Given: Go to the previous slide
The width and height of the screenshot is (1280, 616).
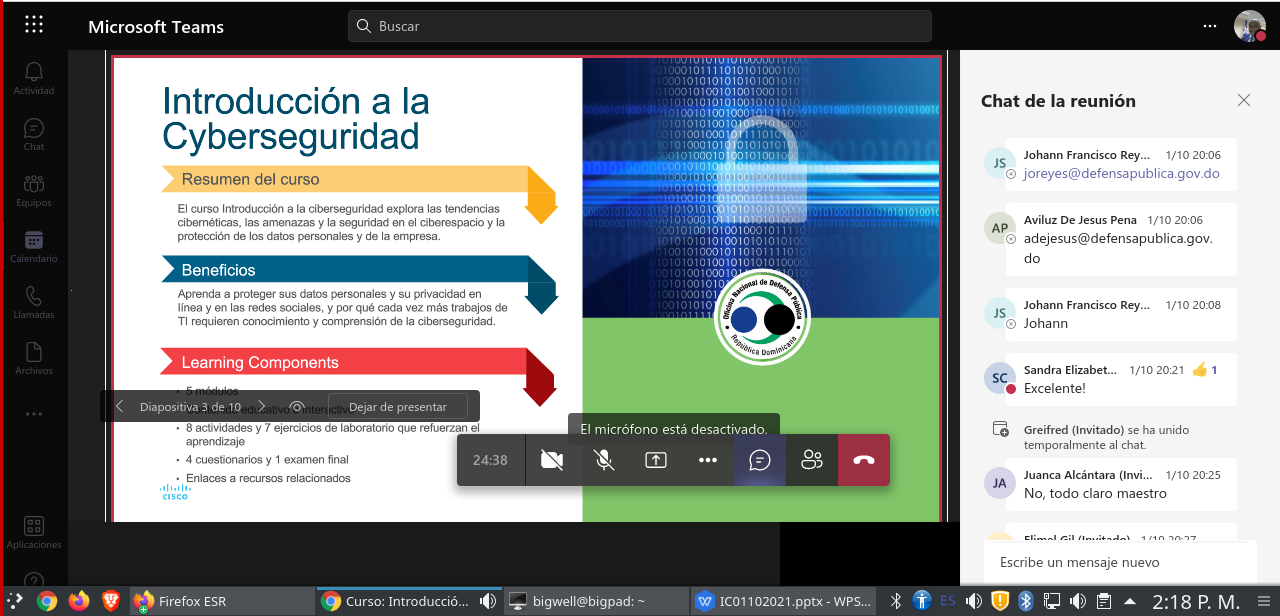Looking at the screenshot, I should coord(120,407).
